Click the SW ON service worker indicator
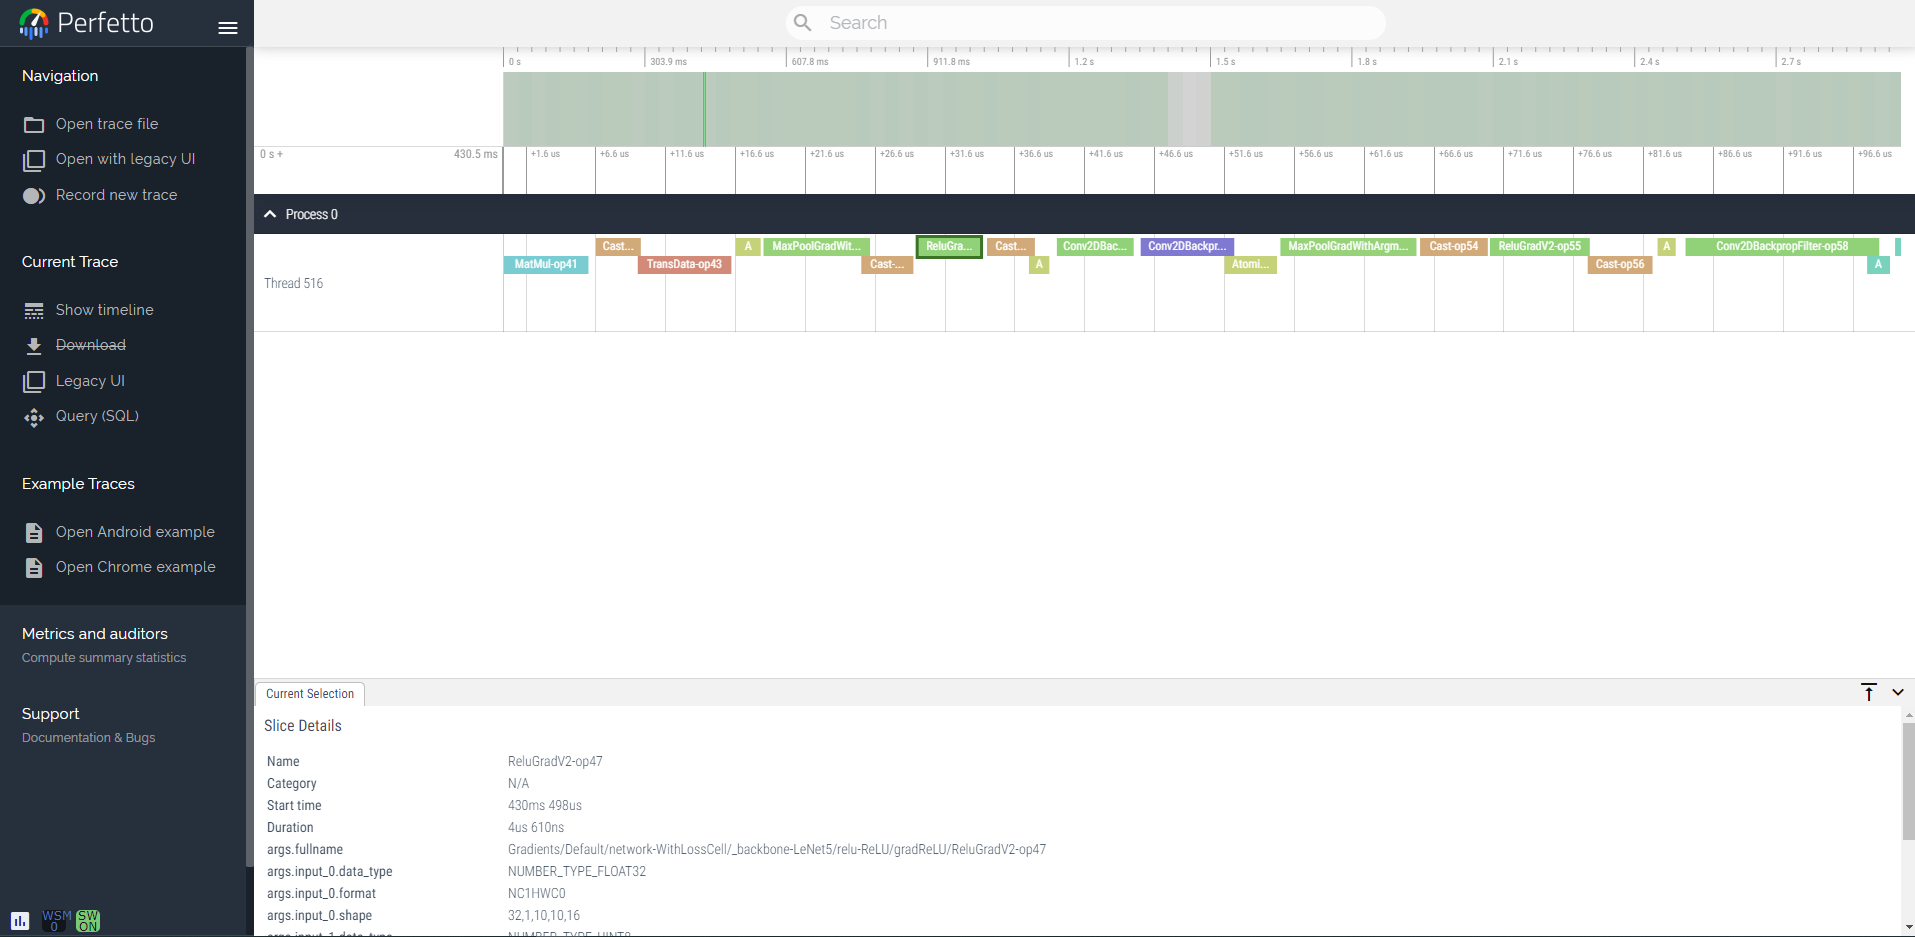 point(88,920)
